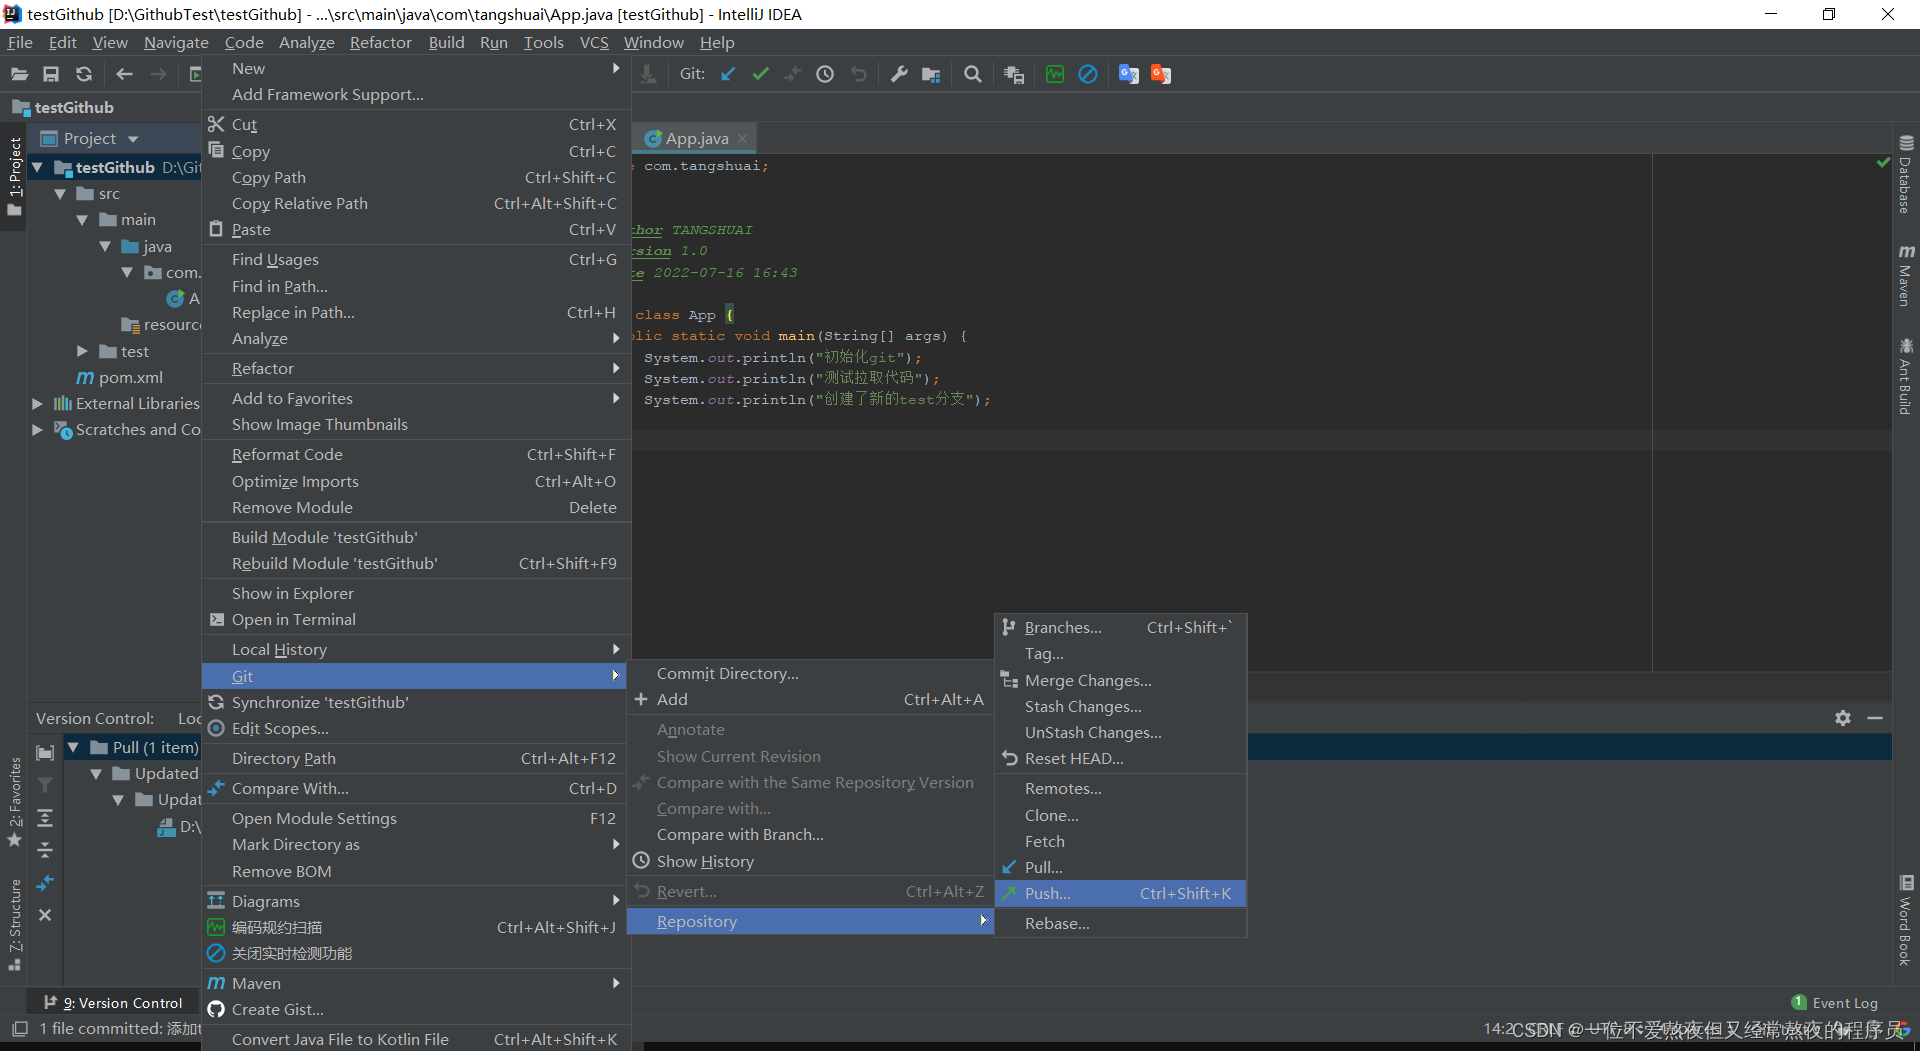Collapse the Pull (1 item) node

(x=73, y=747)
